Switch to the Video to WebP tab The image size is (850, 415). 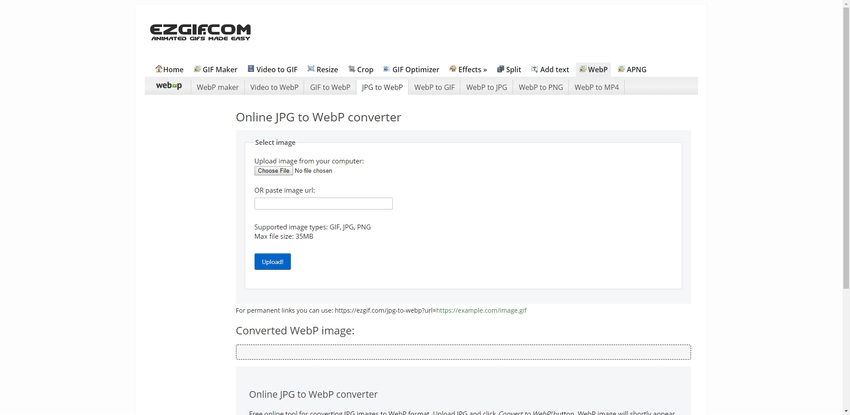274,87
